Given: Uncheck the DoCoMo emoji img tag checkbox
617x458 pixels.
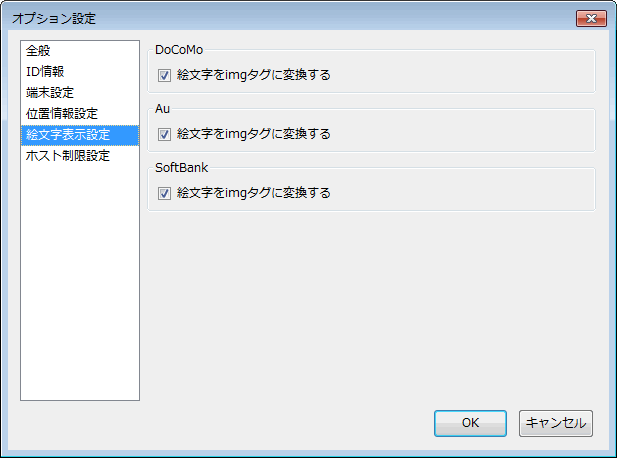Looking at the screenshot, I should coord(164,75).
